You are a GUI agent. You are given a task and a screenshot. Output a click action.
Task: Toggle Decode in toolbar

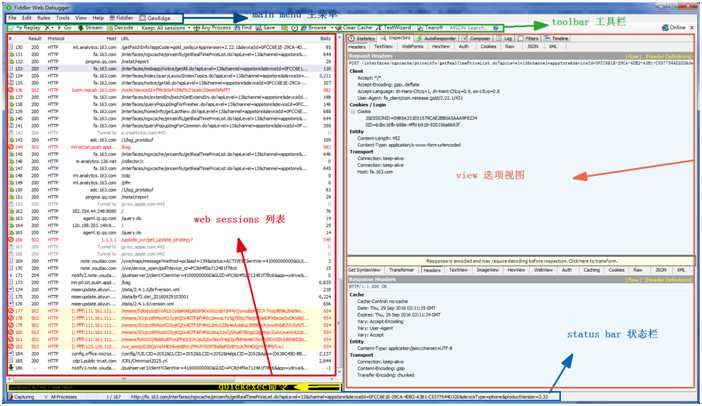120,28
